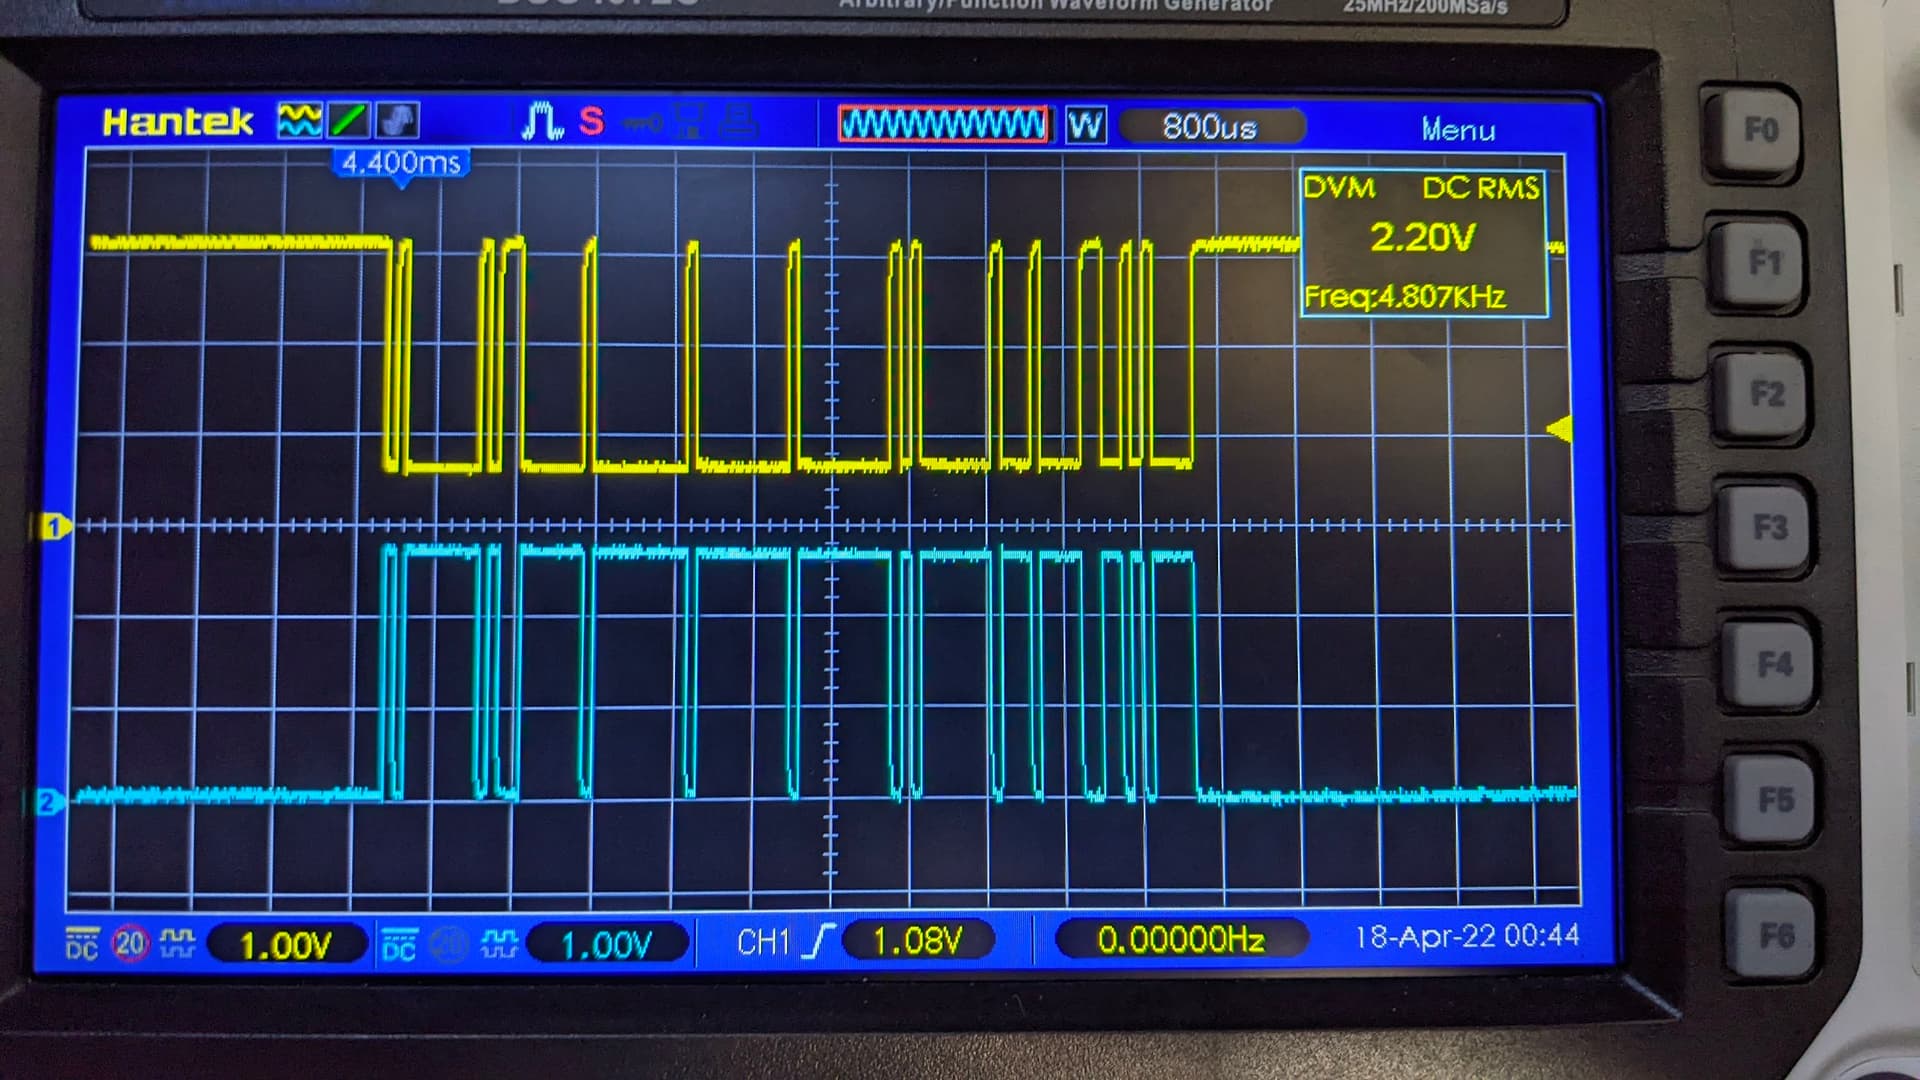Tap the rising-edge trigger slope icon
The height and width of the screenshot is (1080, 1920).
(820, 941)
